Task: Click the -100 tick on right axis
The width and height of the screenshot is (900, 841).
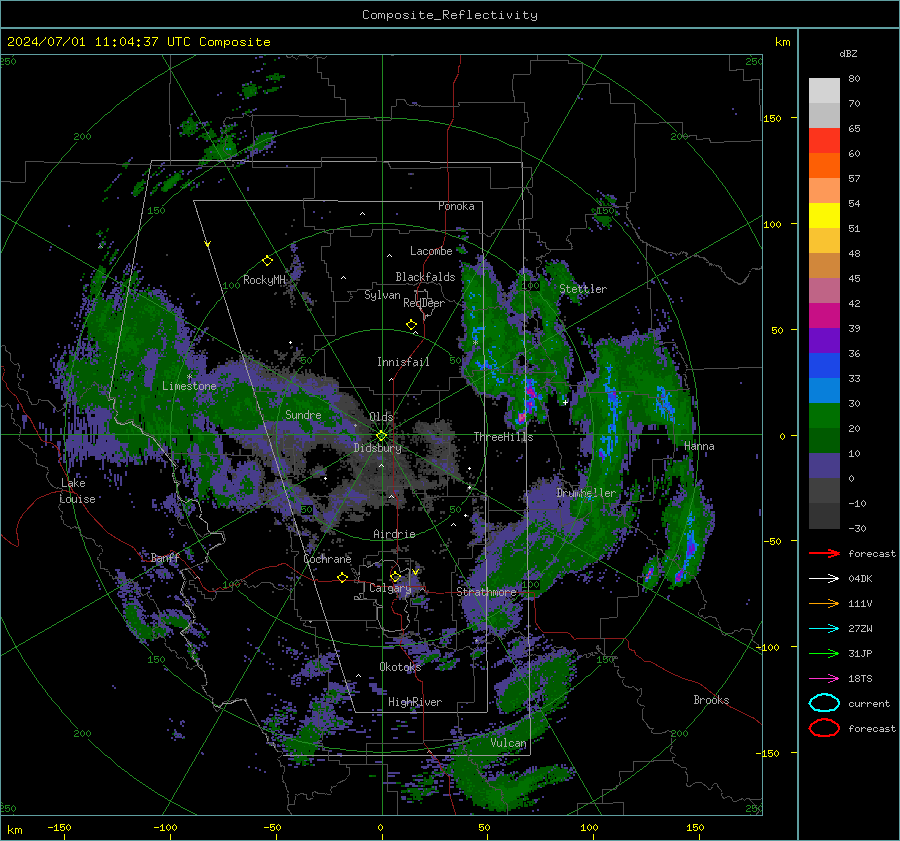Action: [767, 647]
